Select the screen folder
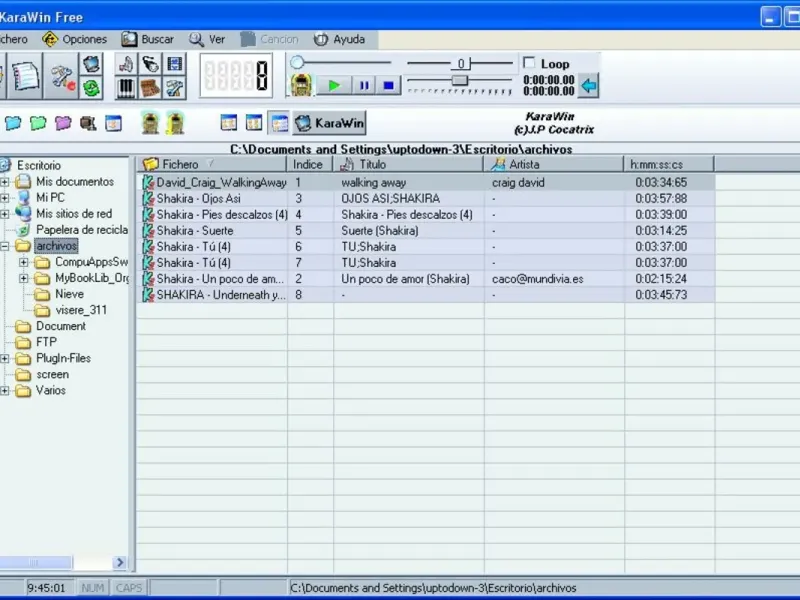800x600 pixels. point(52,374)
